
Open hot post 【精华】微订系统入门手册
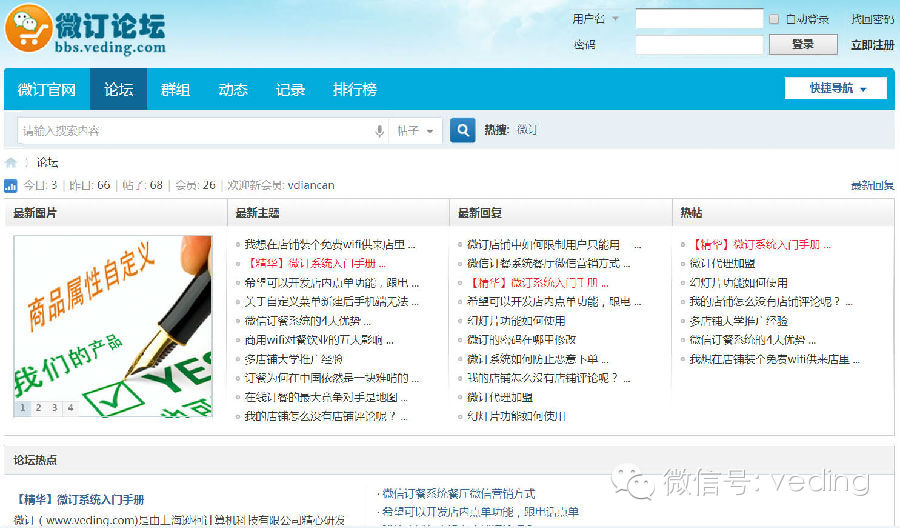(x=759, y=244)
